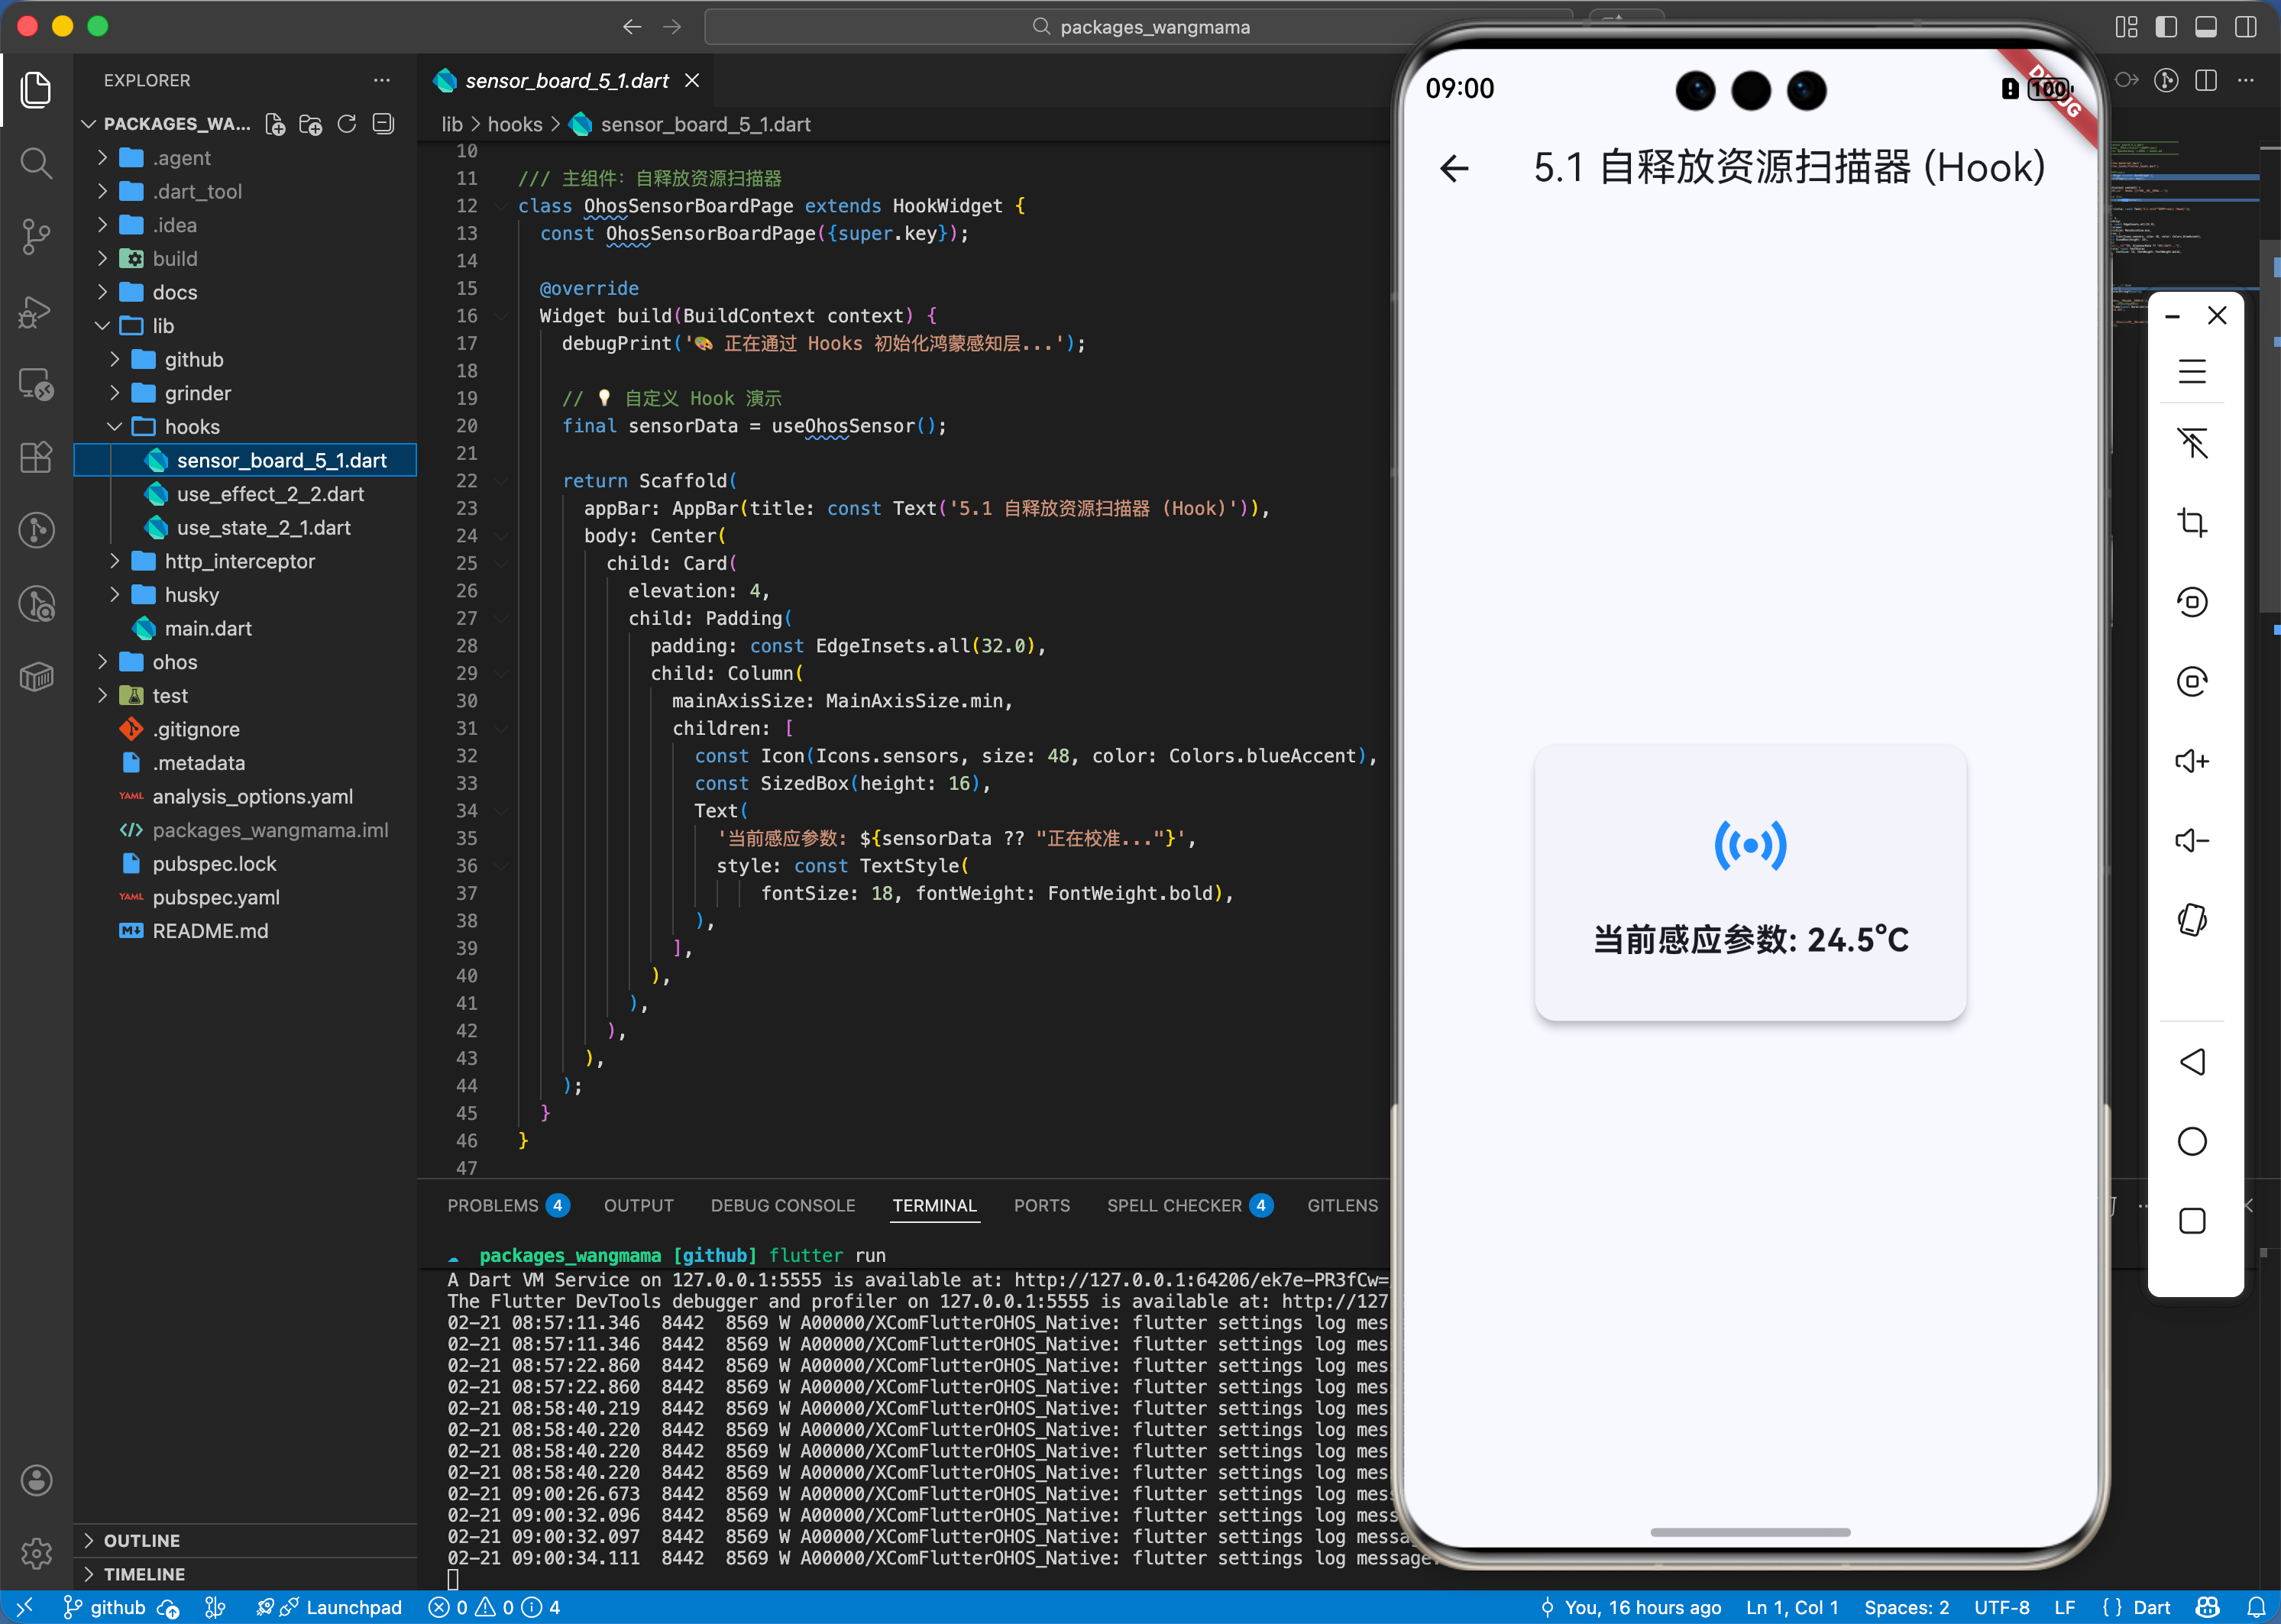
Task: Click github branch in status bar
Action: click(x=105, y=1607)
